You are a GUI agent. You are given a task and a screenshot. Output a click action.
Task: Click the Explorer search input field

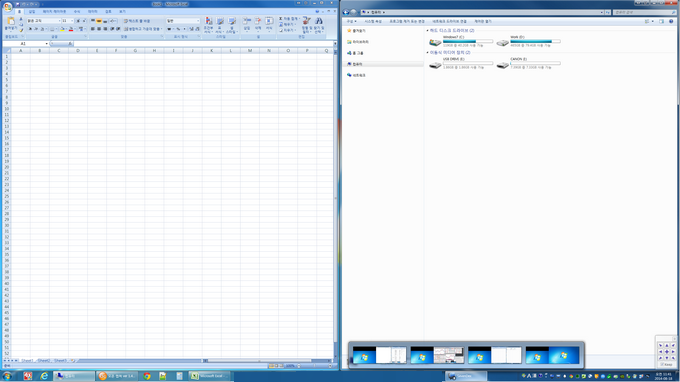645,13
